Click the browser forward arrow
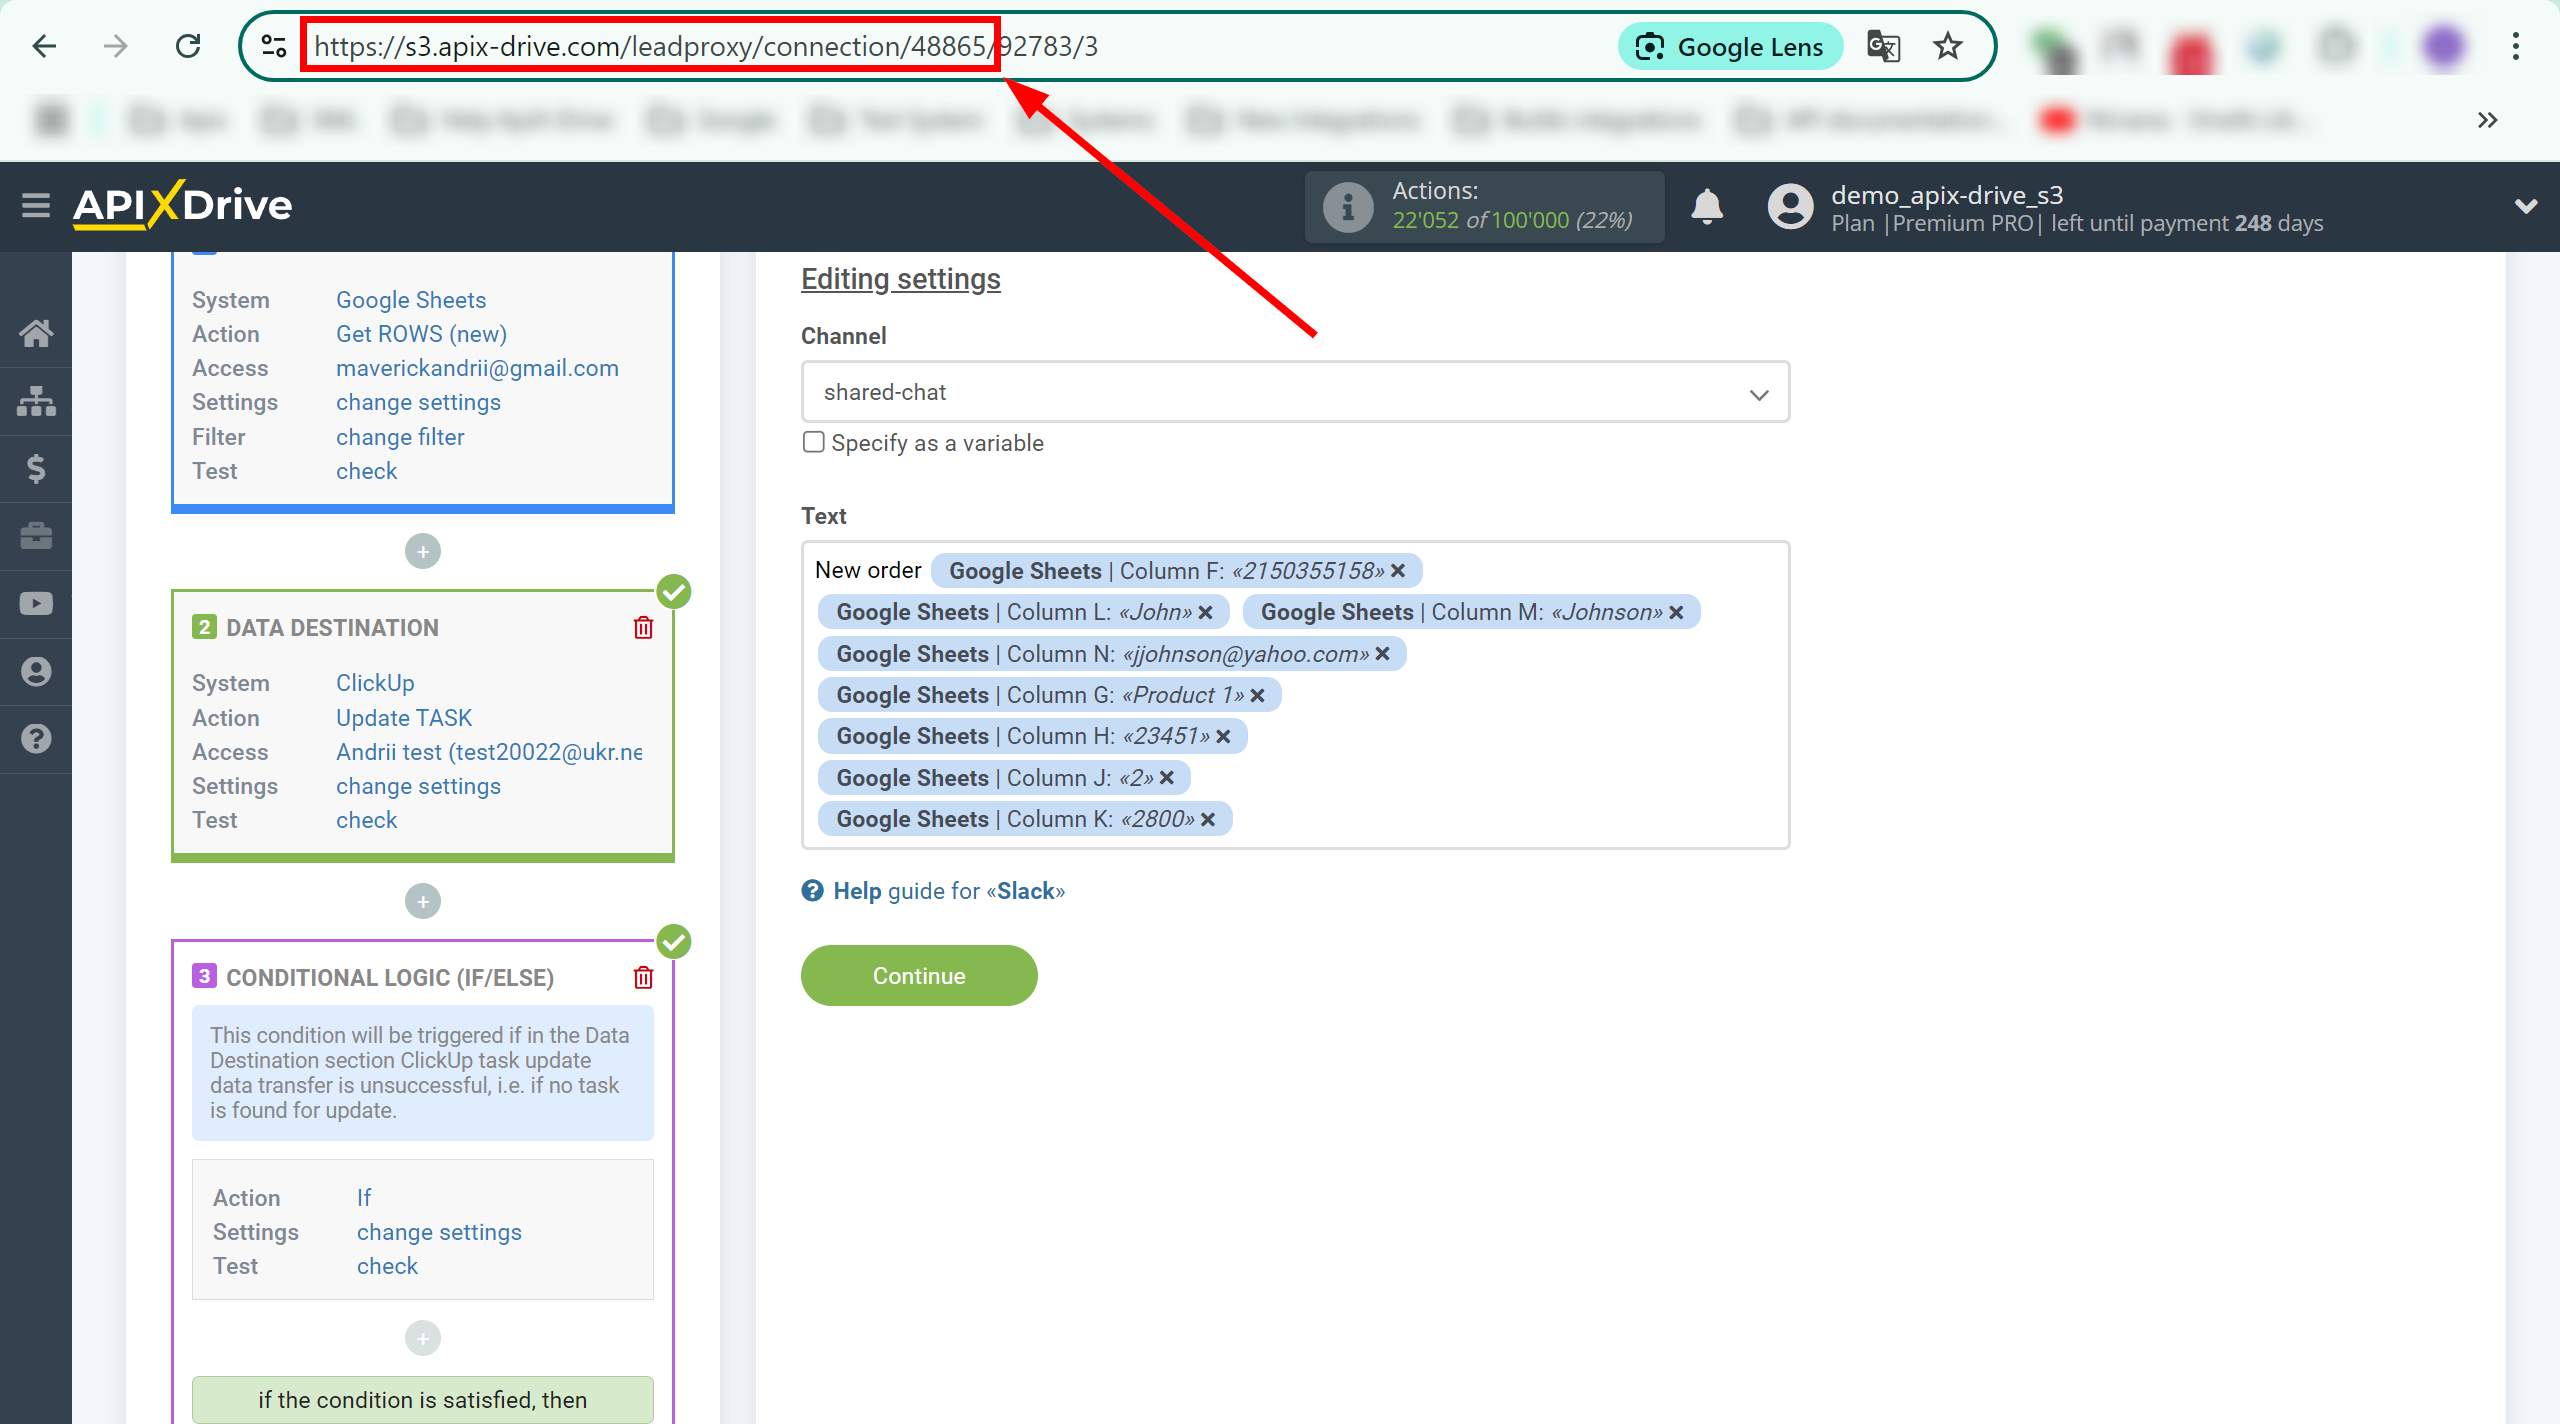 (x=116, y=46)
